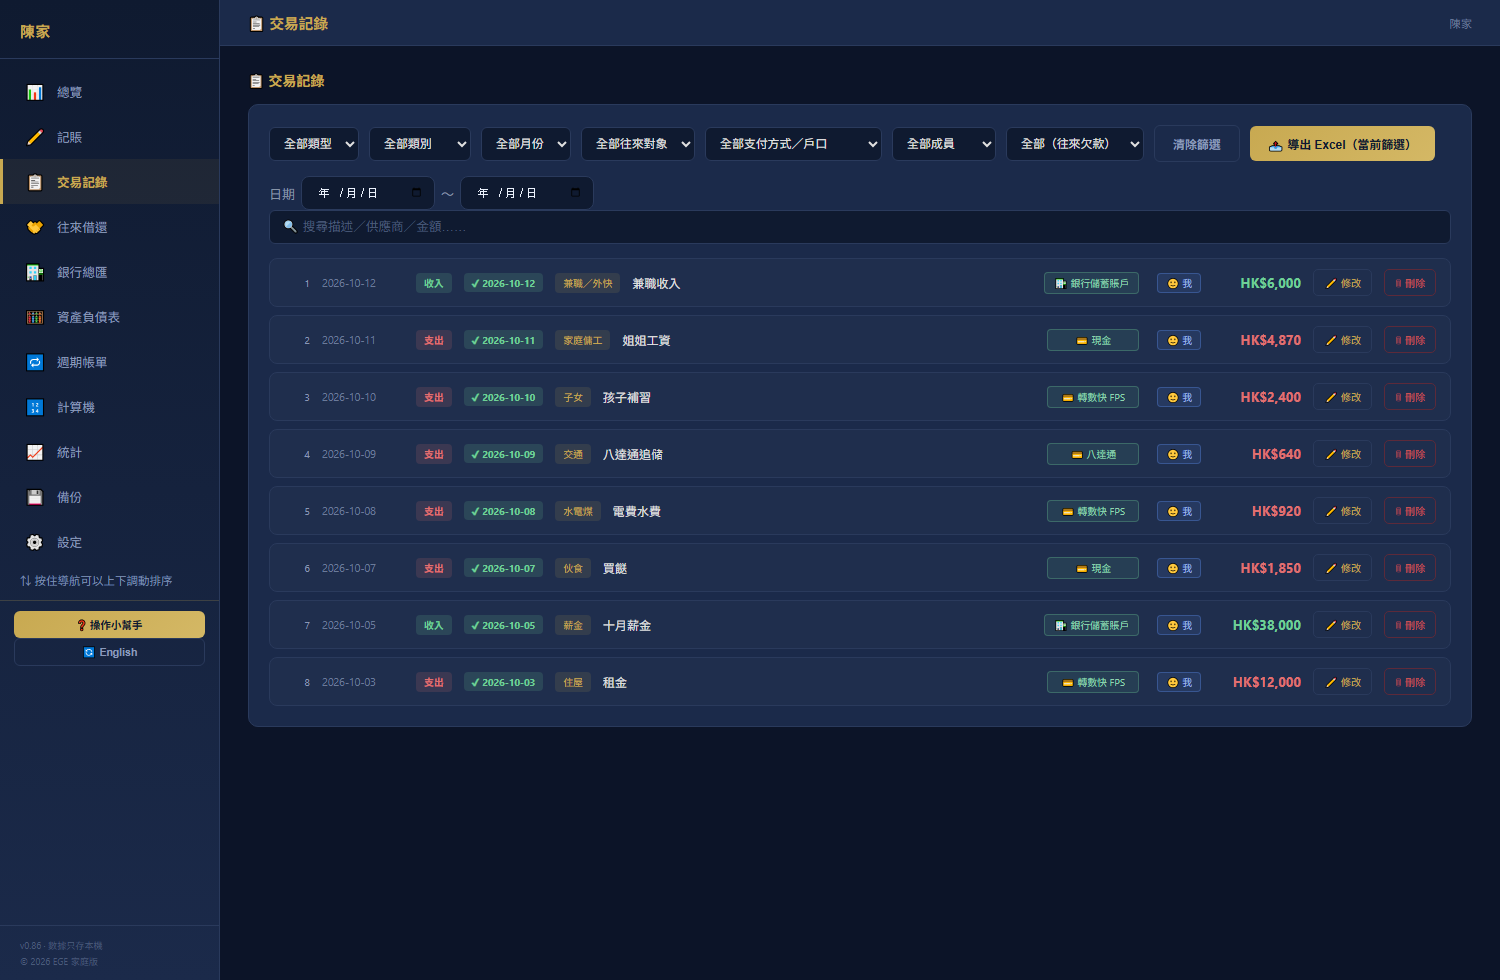Focus the 搜尋描述 search field
The image size is (1500, 980).
tap(860, 227)
